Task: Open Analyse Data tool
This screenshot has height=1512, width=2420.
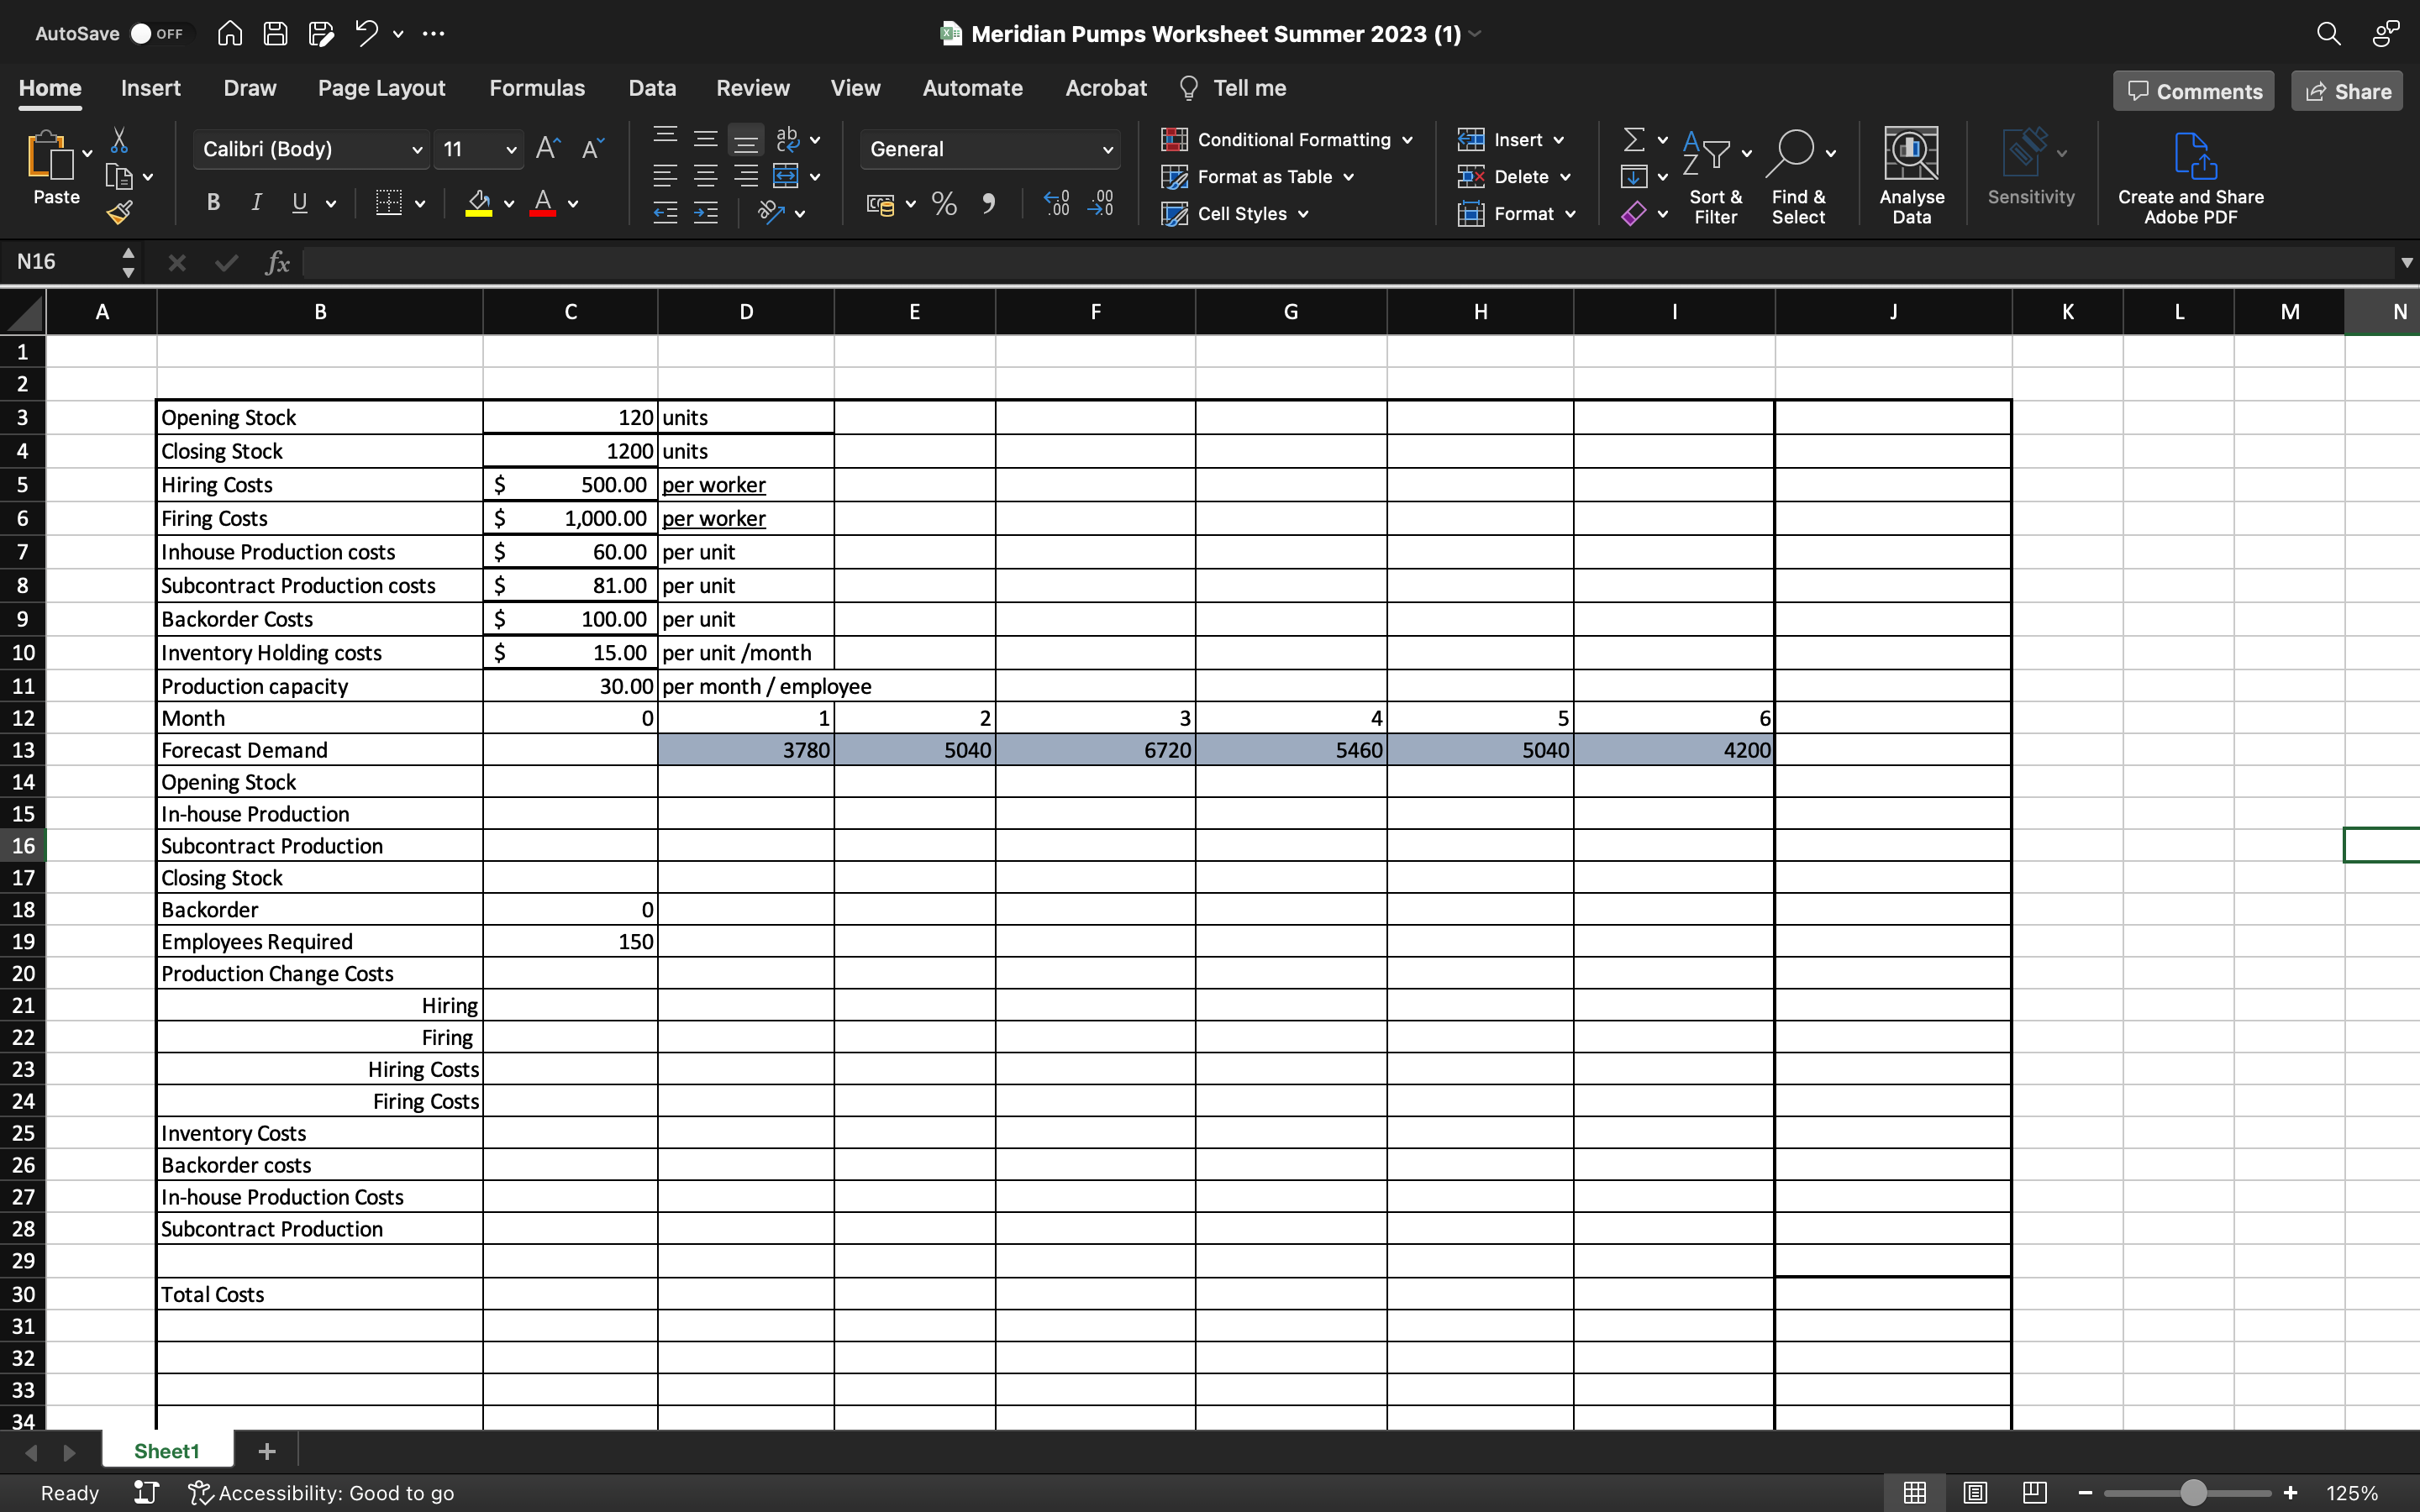Action: pos(1910,175)
